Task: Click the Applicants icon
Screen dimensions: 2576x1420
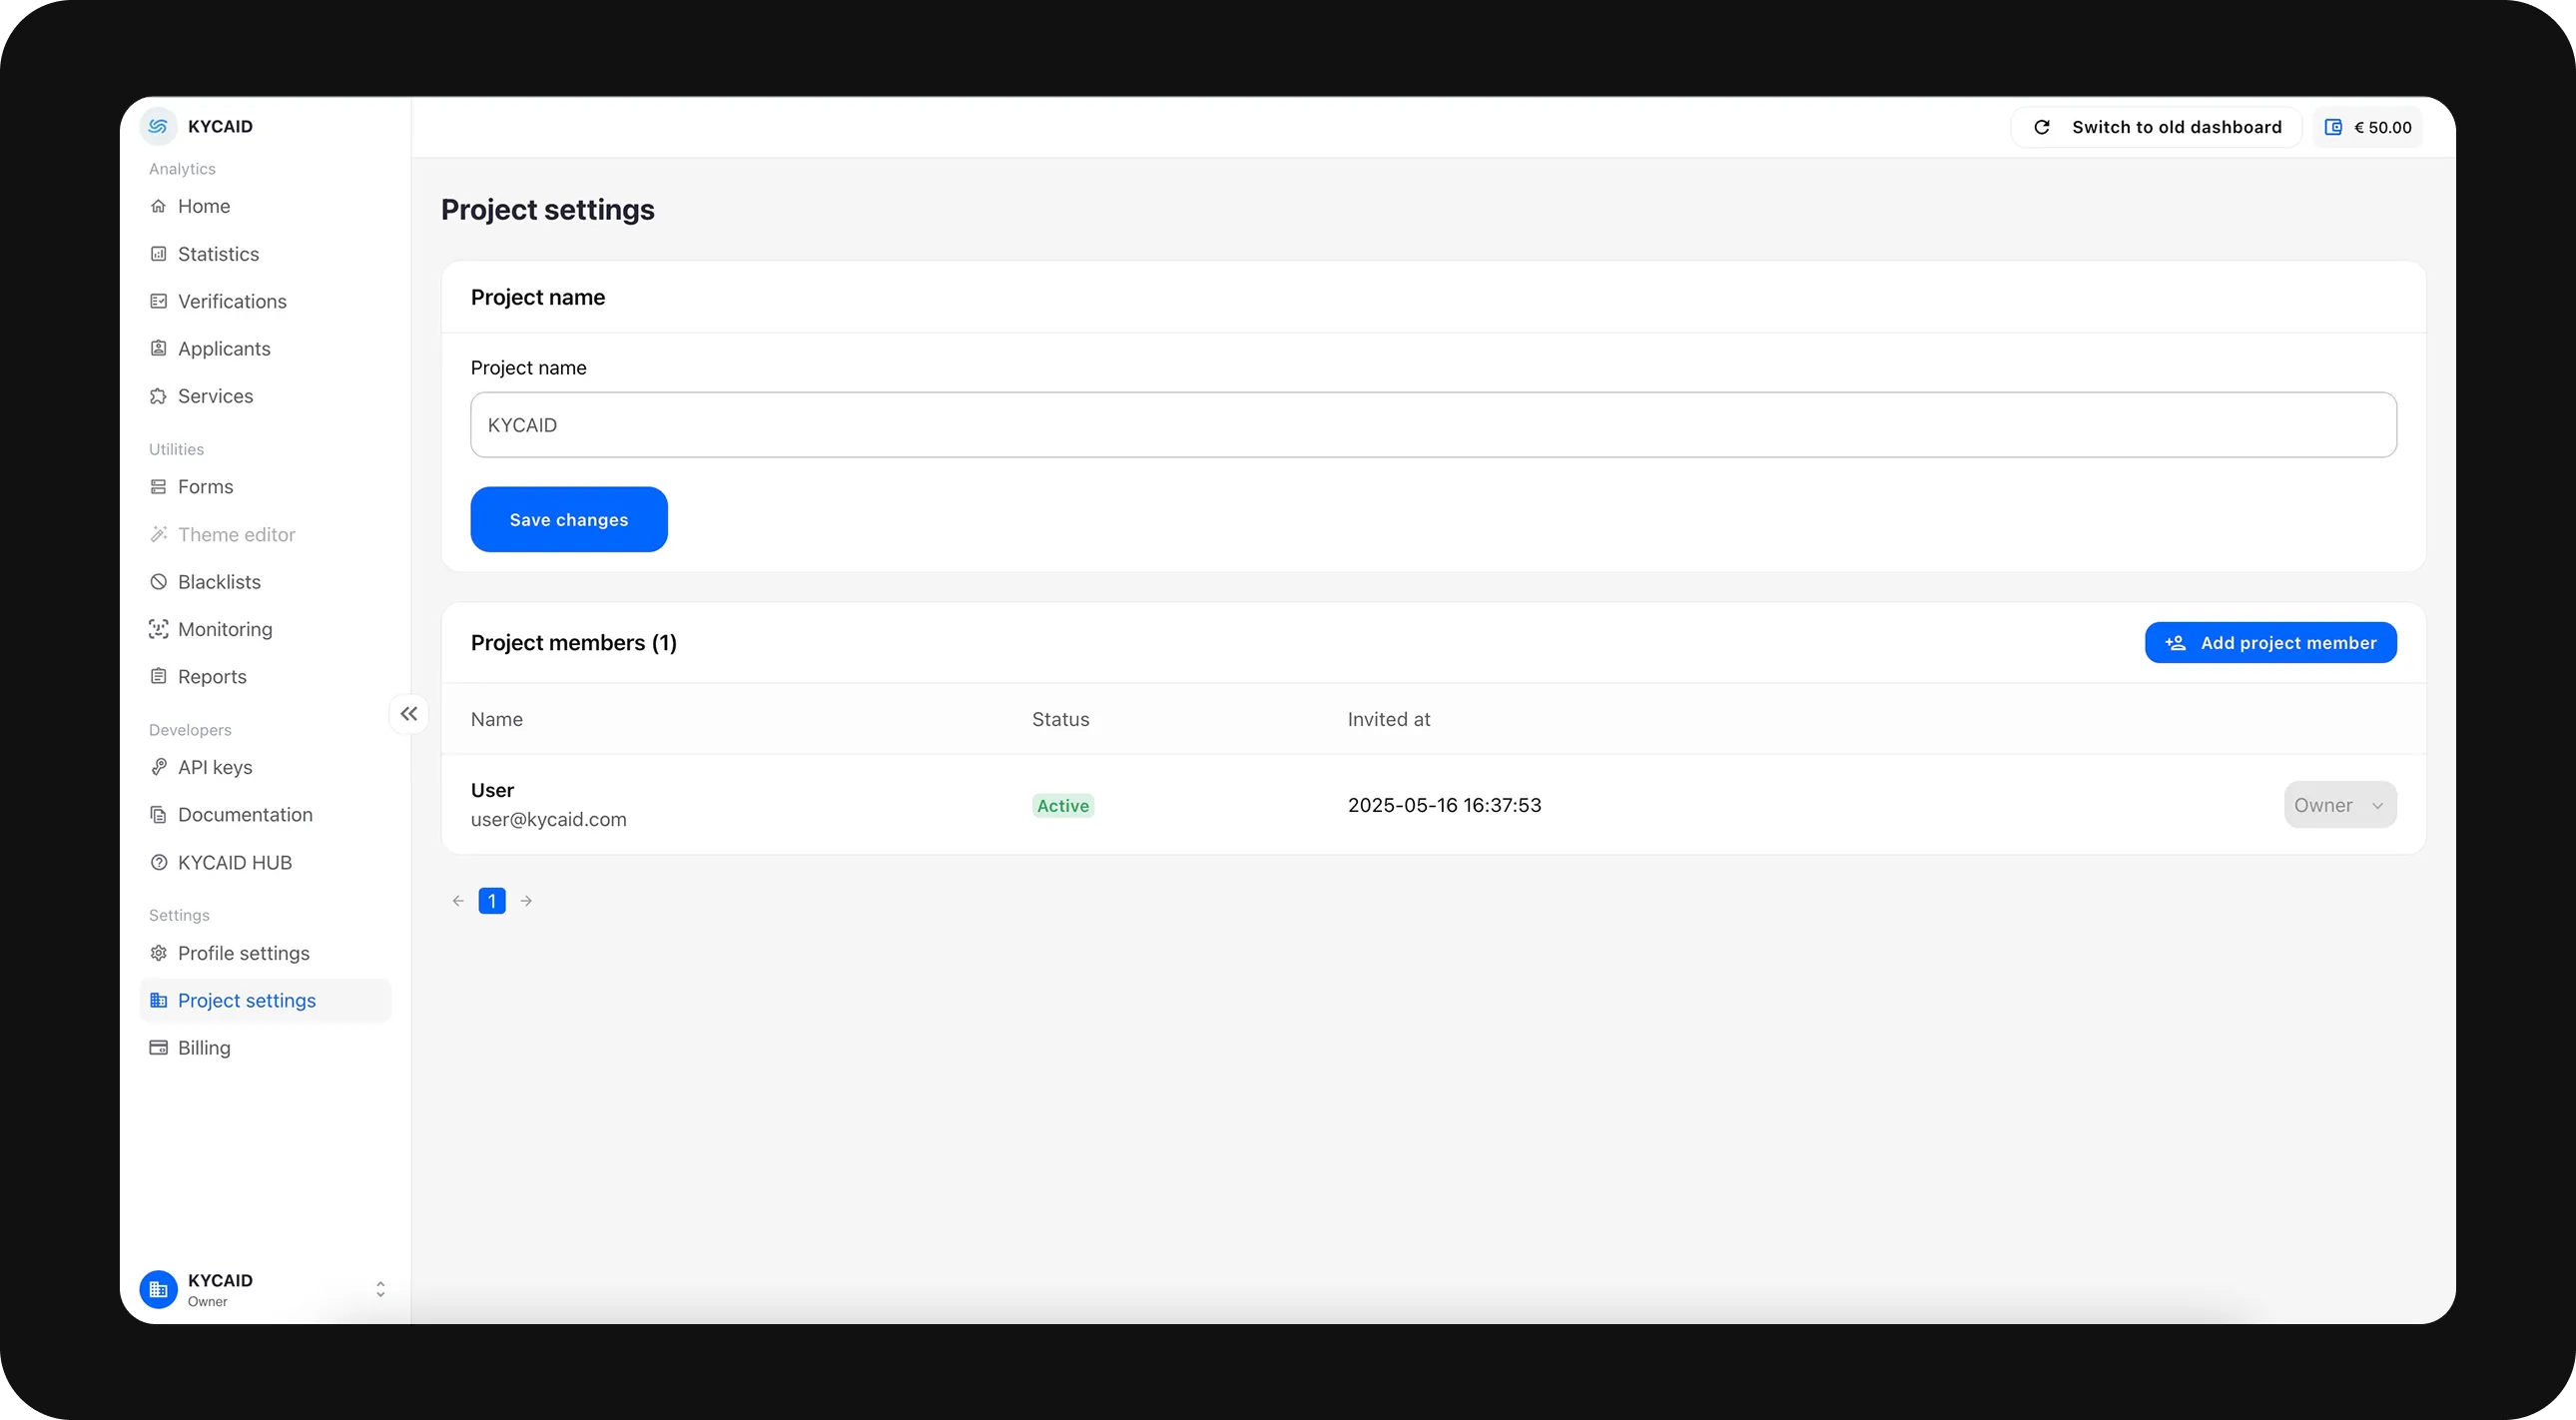Action: pos(160,348)
